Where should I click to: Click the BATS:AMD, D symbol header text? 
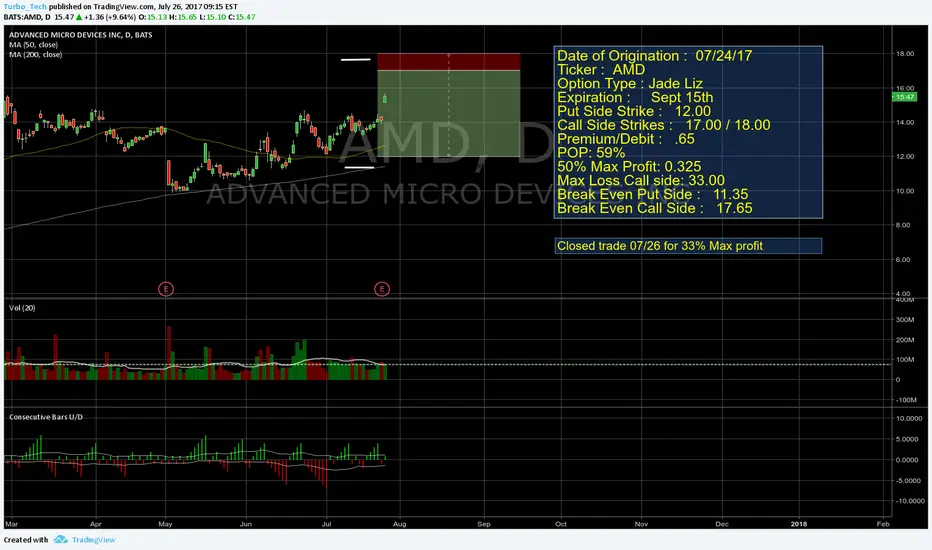[x=27, y=17]
